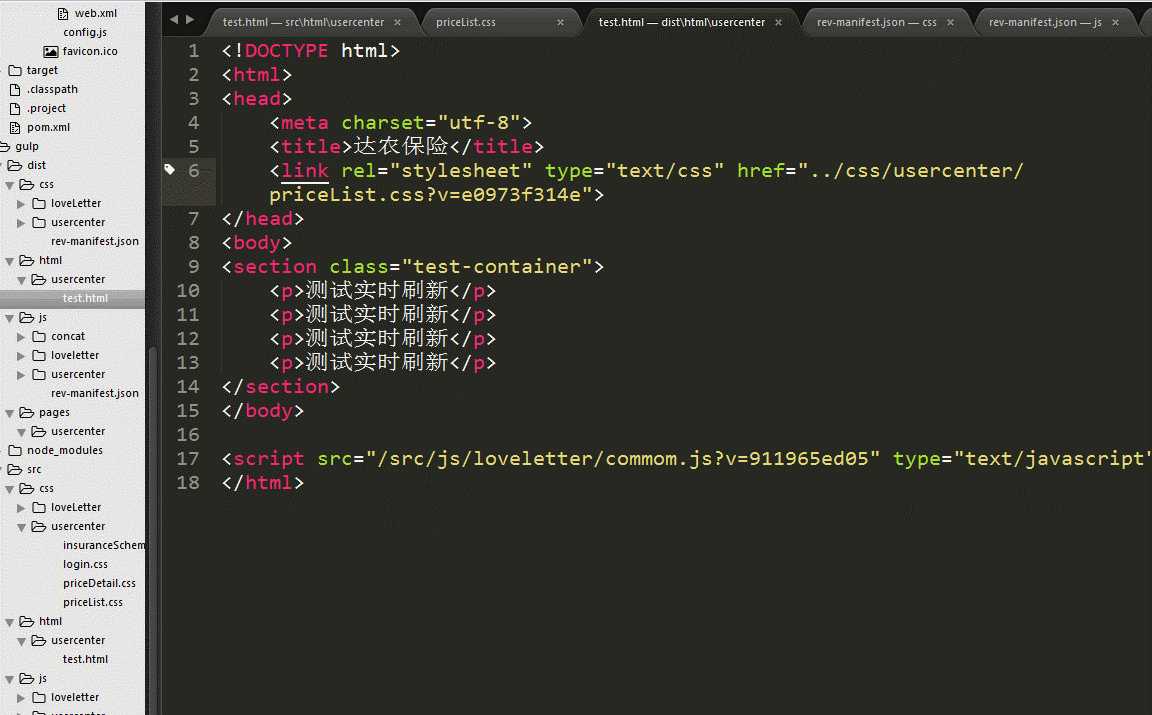Expand loveletter folder under dist js

coord(21,356)
